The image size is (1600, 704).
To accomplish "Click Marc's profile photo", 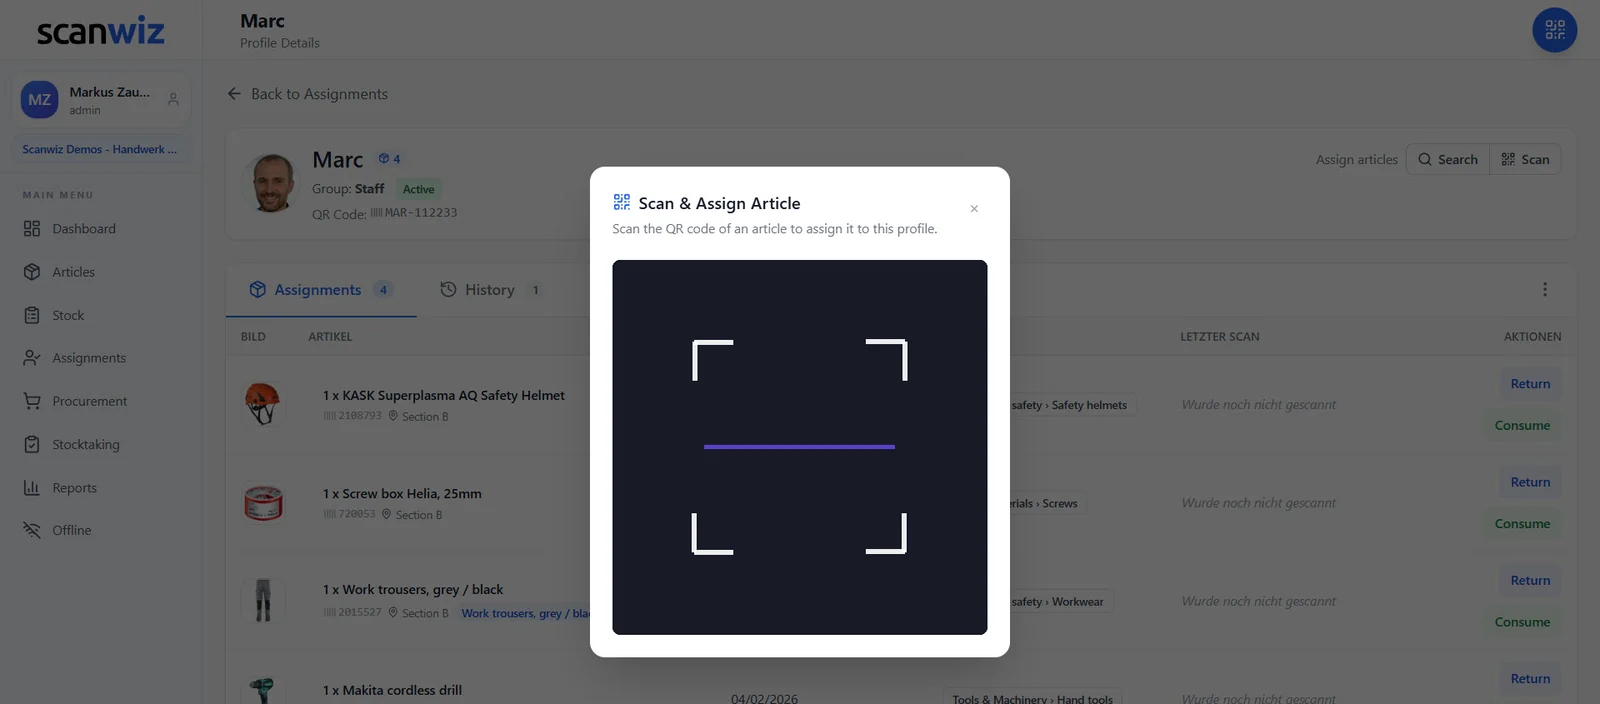I will [272, 183].
